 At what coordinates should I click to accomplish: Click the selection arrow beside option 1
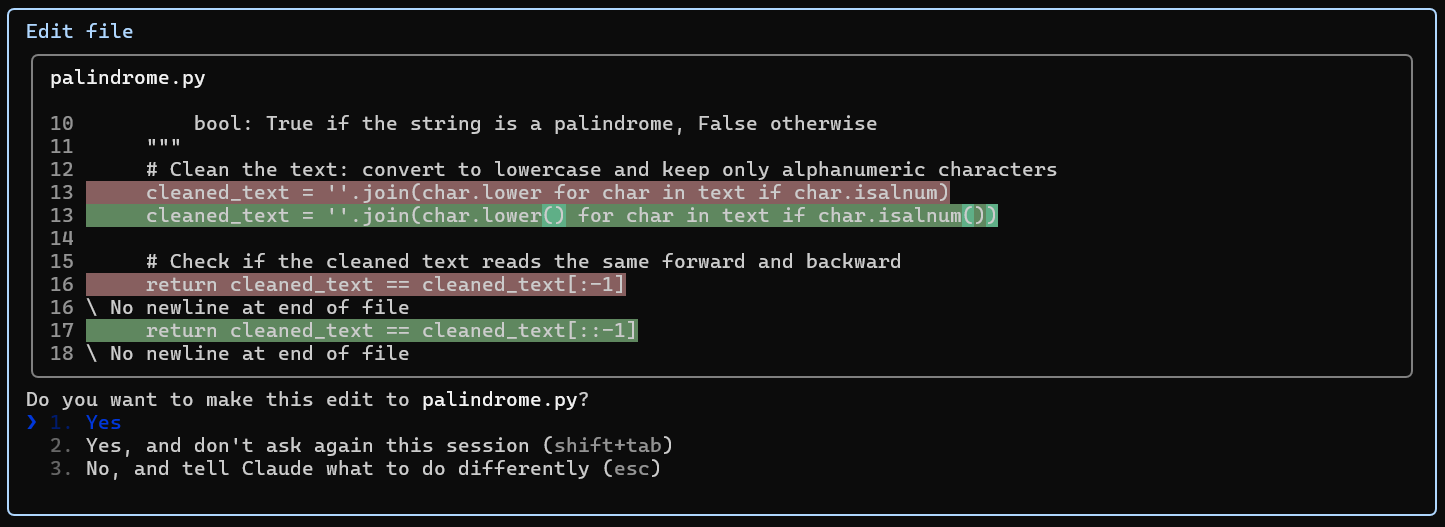pyautogui.click(x=31, y=423)
